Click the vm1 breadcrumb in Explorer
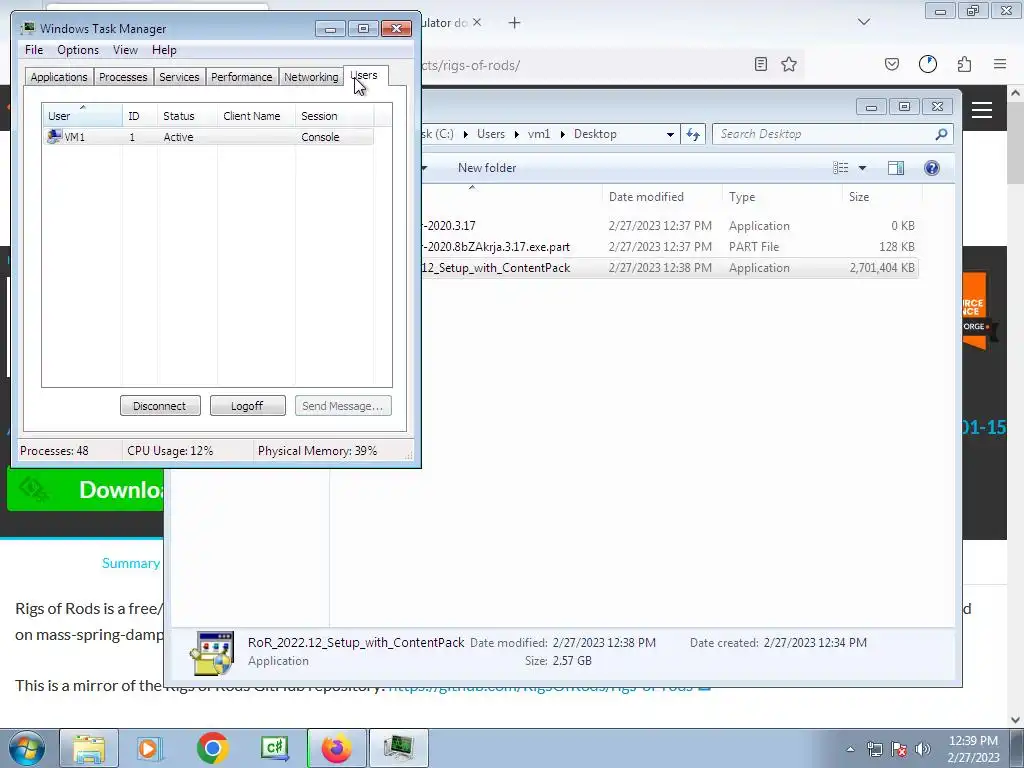This screenshot has height=768, width=1024. click(539, 134)
